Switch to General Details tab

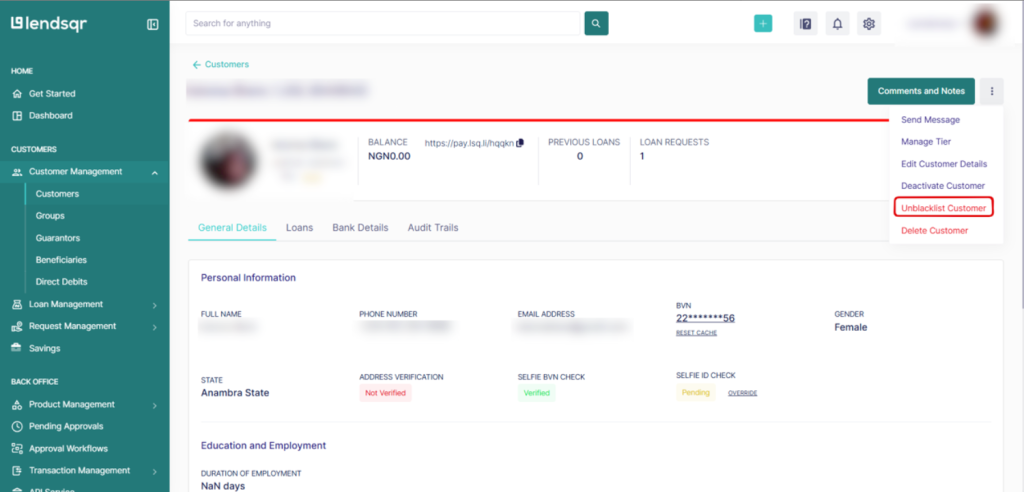click(232, 228)
